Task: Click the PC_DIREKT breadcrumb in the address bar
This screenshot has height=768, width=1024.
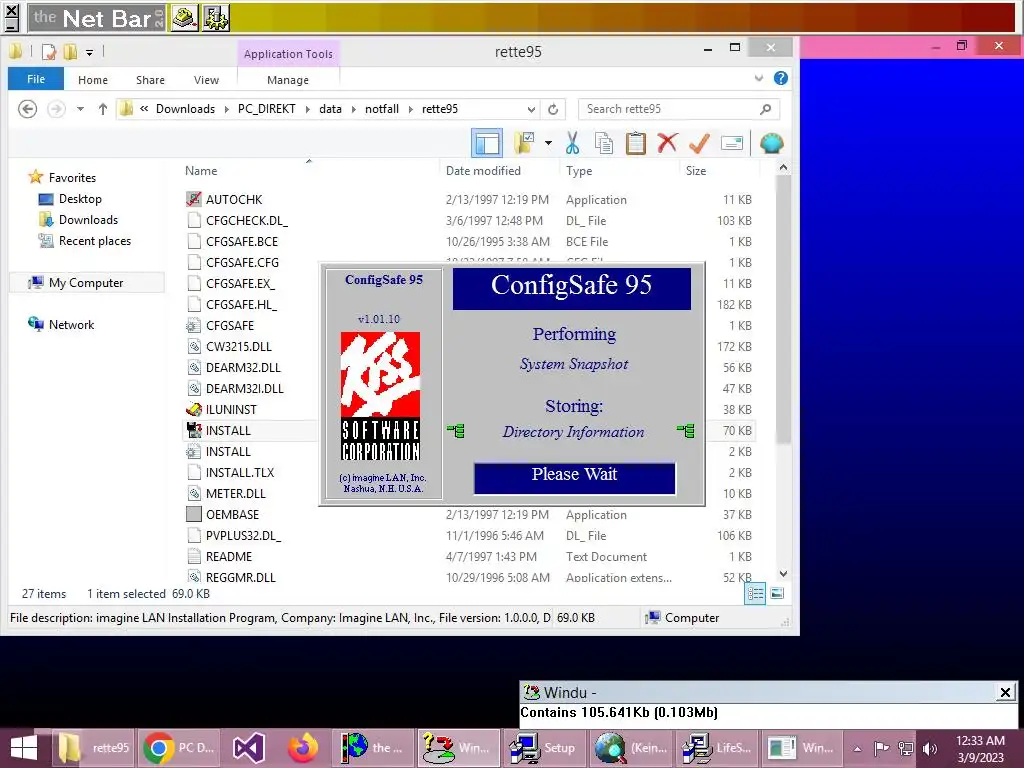Action: click(x=266, y=109)
